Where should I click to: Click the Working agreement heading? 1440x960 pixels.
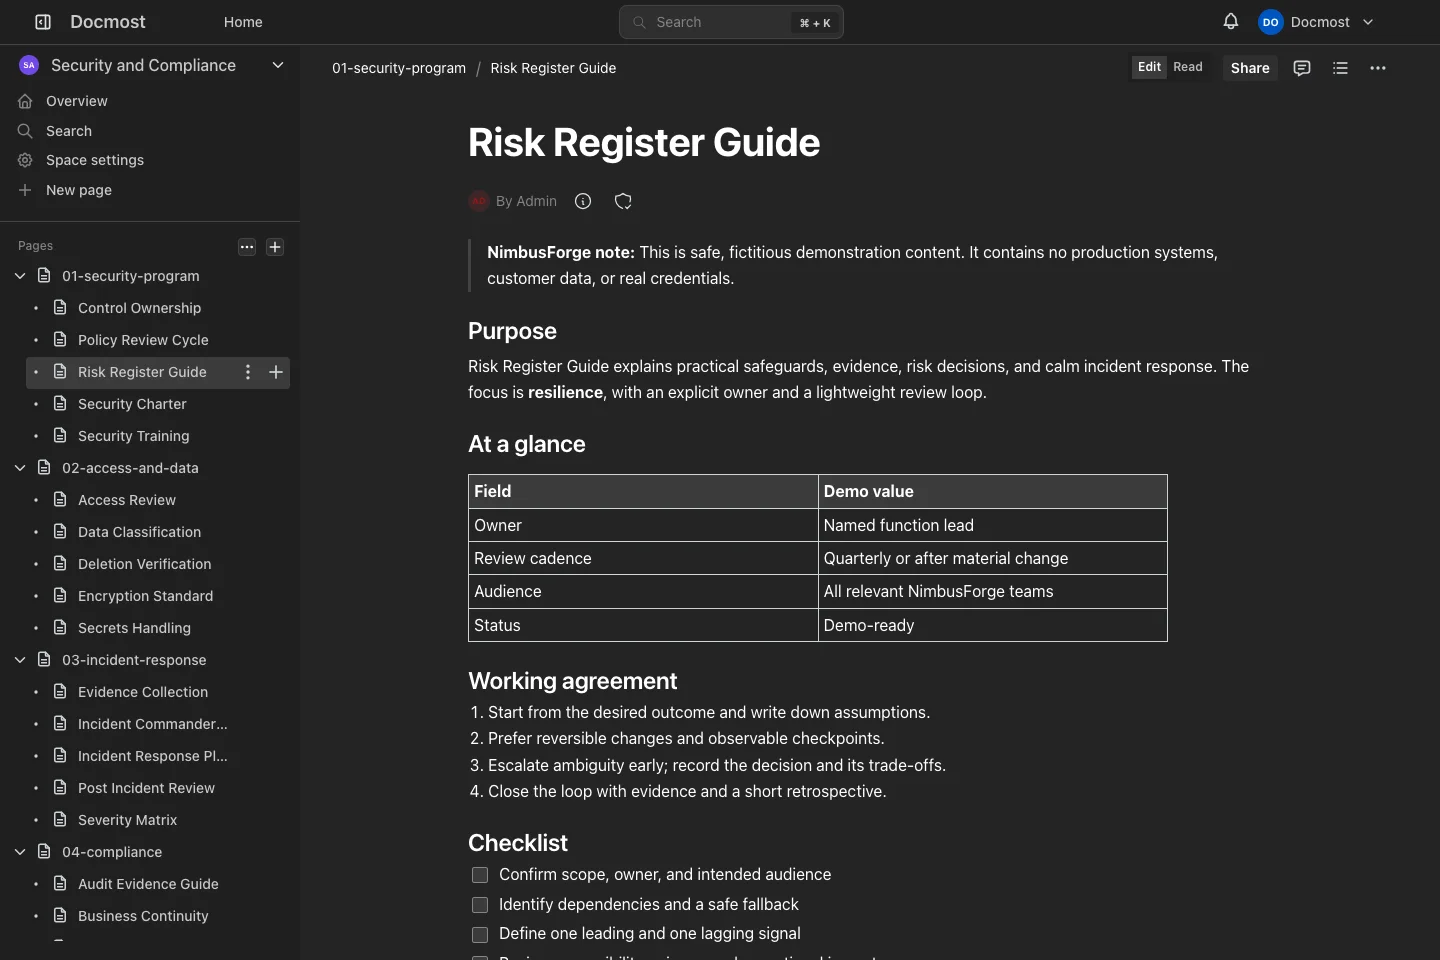coord(573,681)
